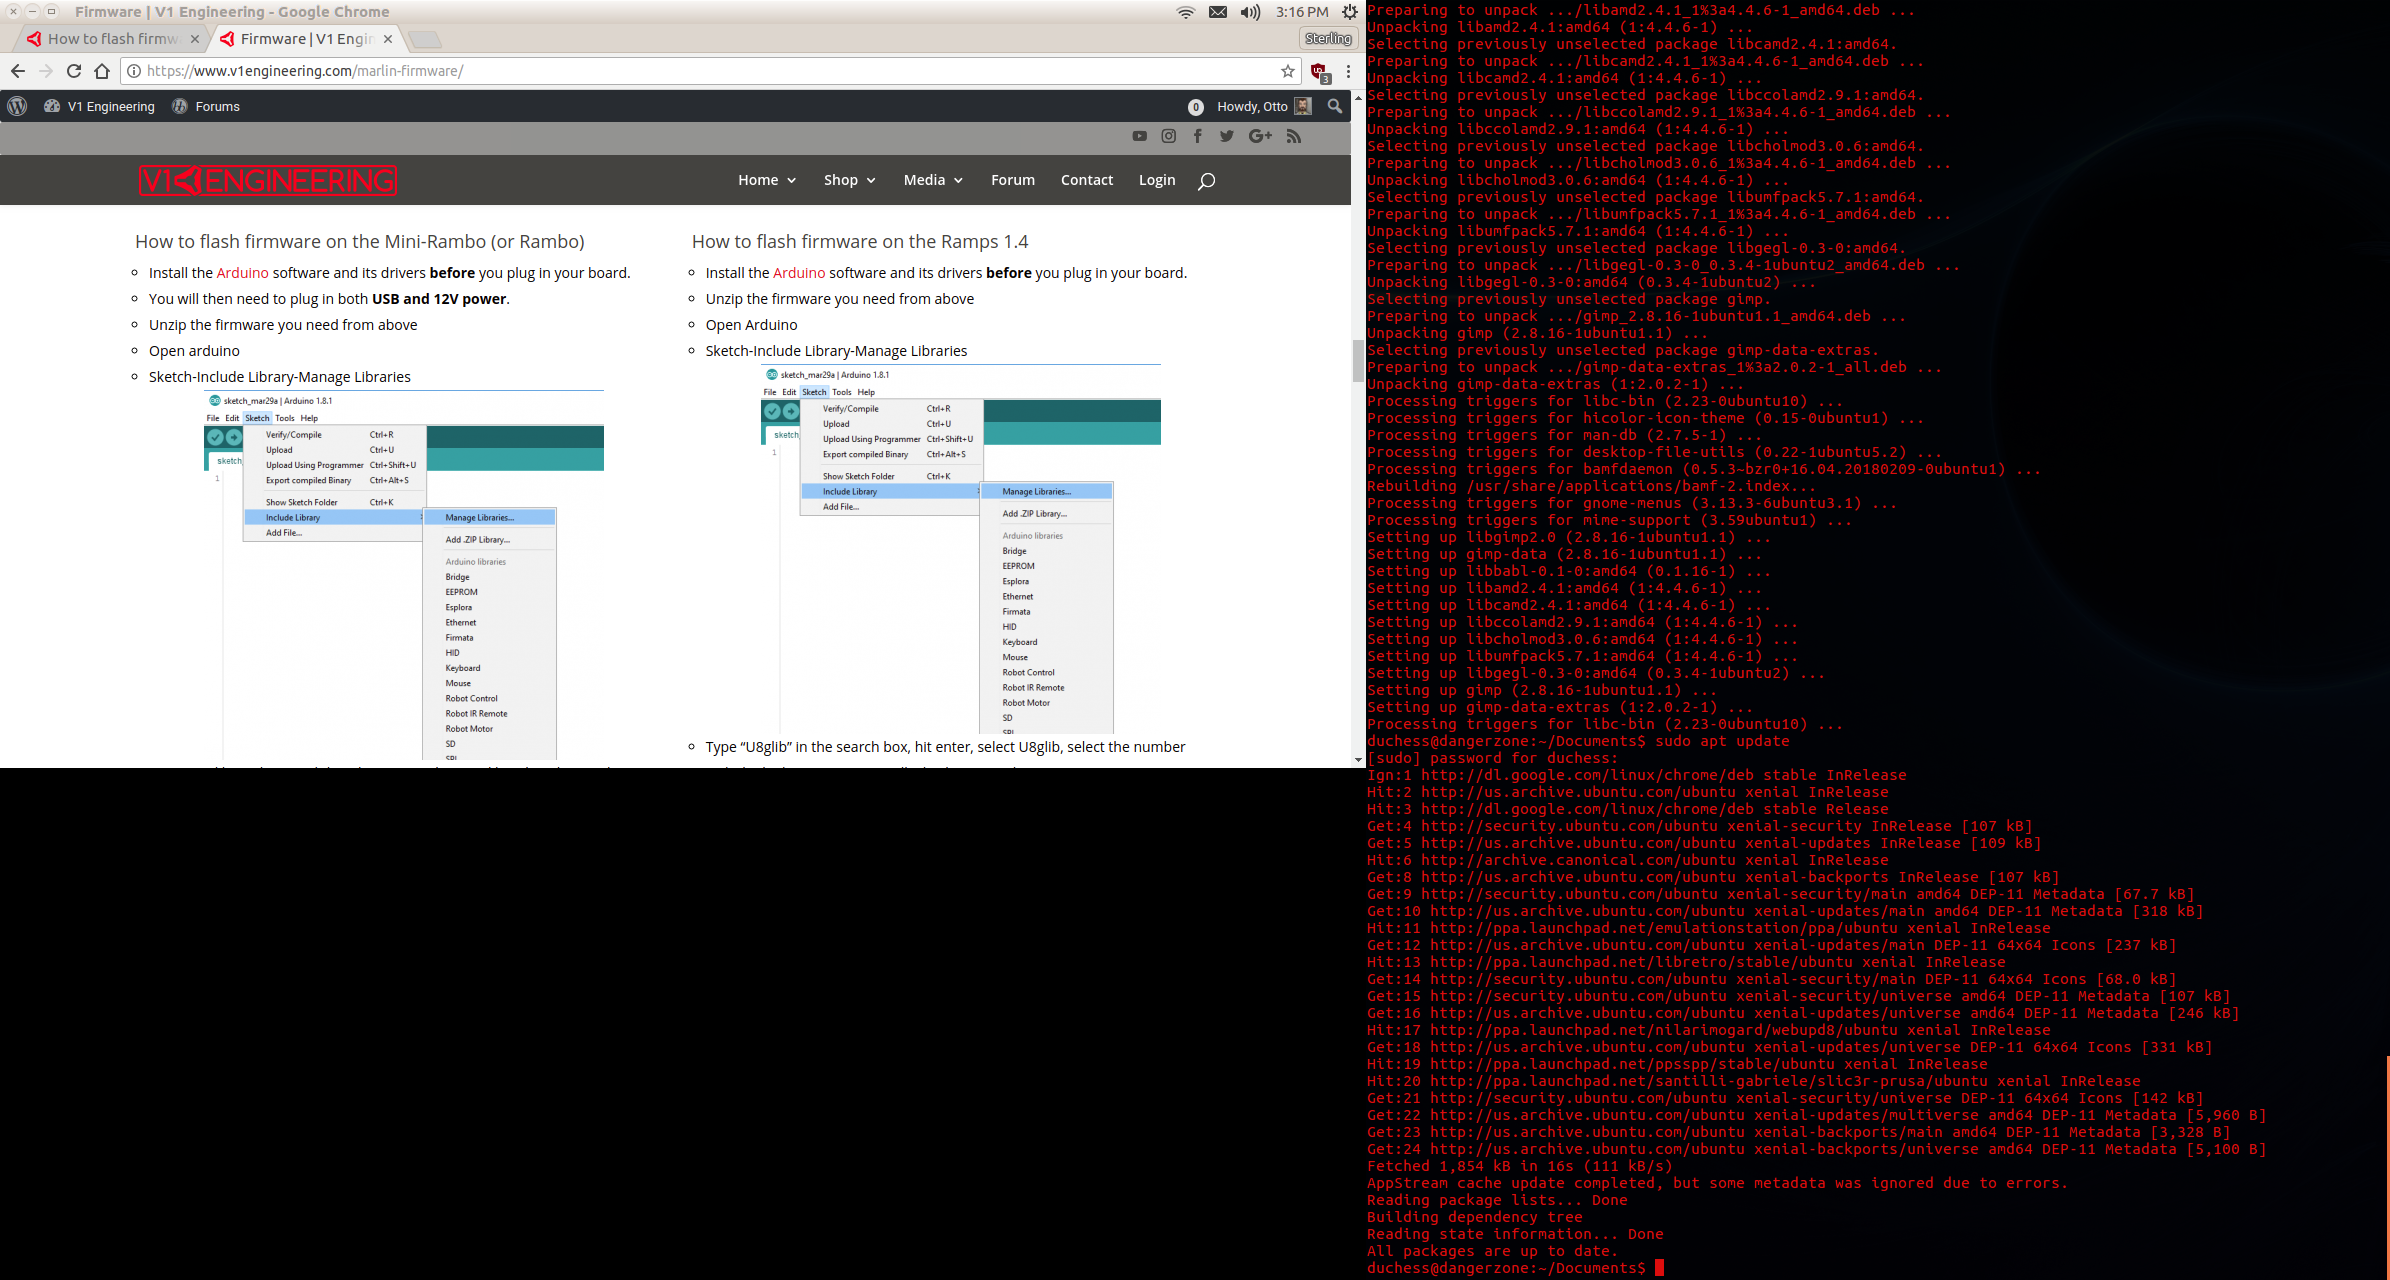Open the Twitter social icon
Viewport: 2390px width, 1280px height.
pos(1227,136)
